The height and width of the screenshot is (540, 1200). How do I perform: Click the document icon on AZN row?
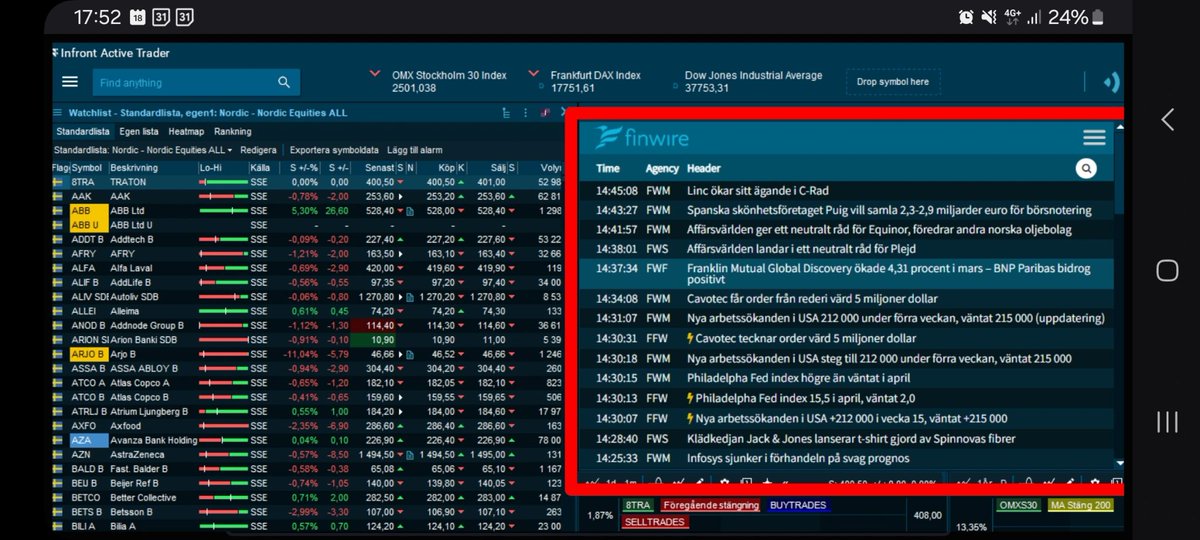411,454
